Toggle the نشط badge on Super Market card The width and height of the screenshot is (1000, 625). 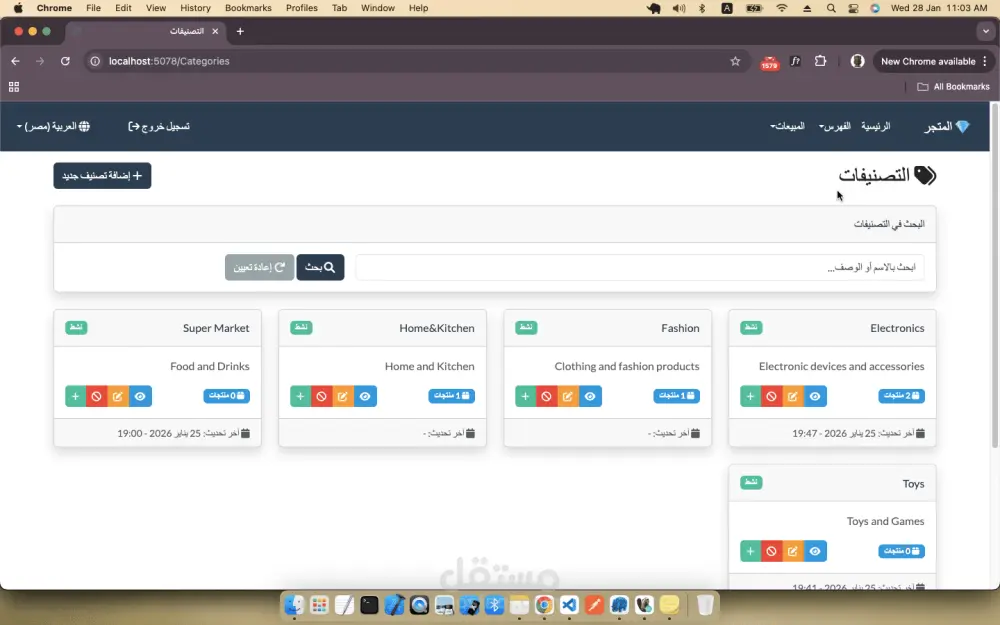(x=76, y=327)
